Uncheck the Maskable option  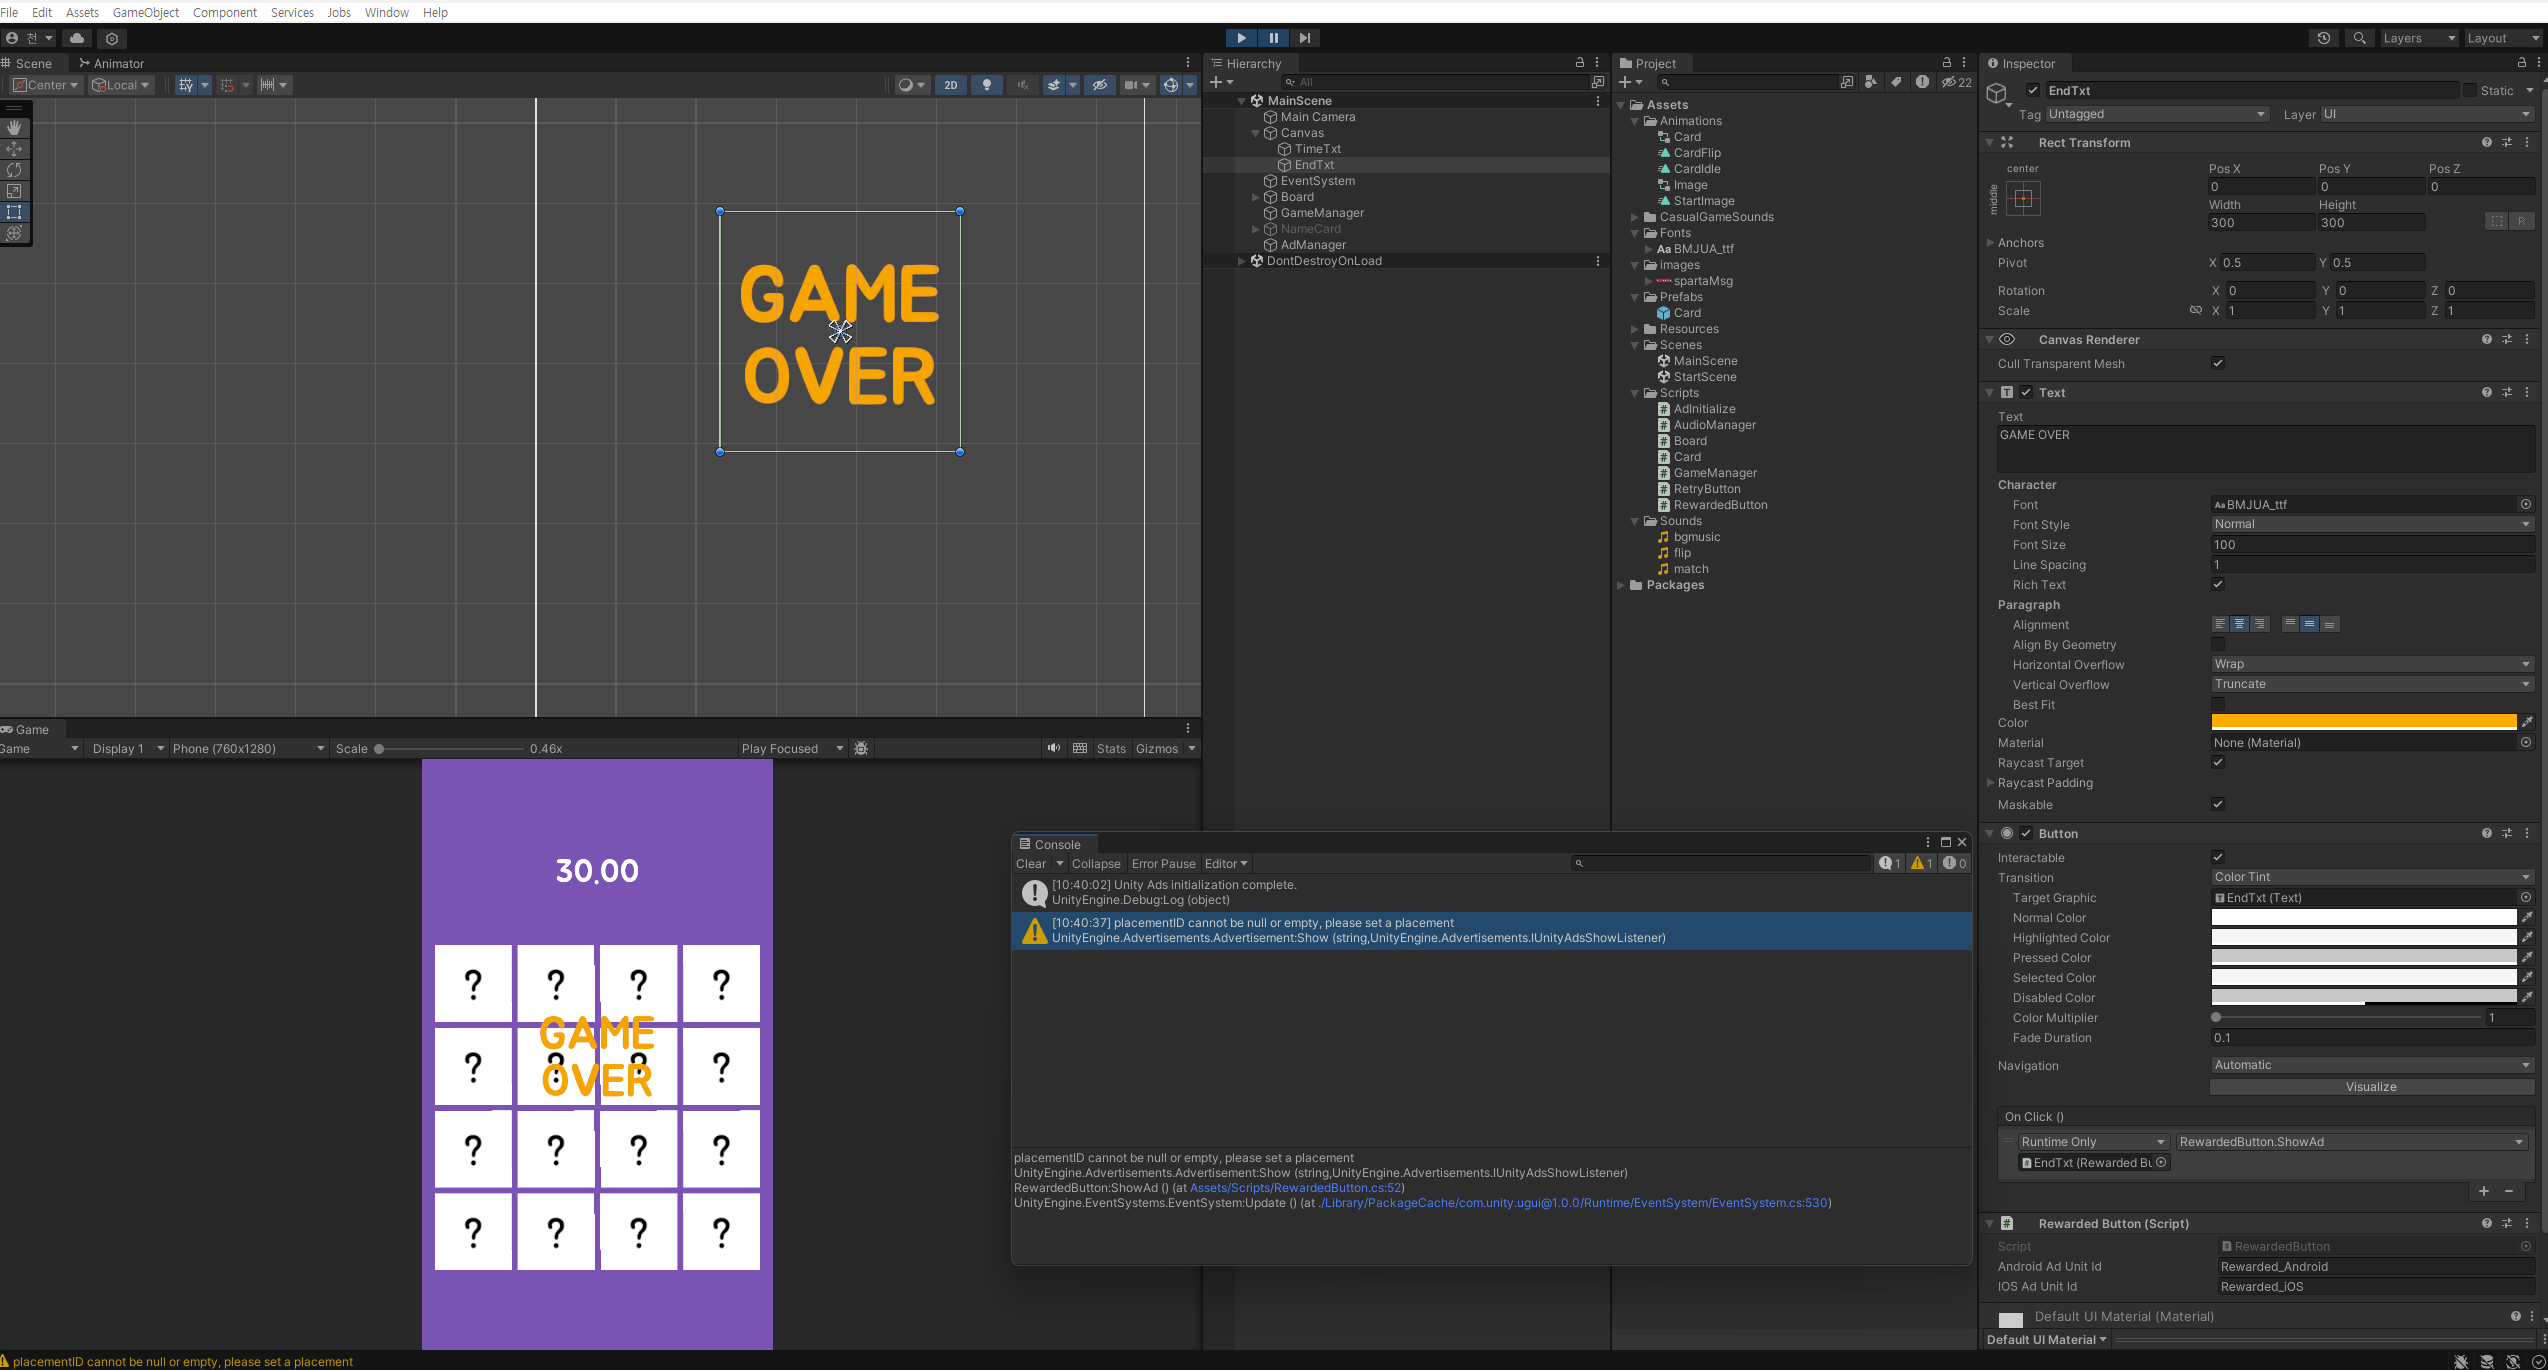click(x=2218, y=804)
